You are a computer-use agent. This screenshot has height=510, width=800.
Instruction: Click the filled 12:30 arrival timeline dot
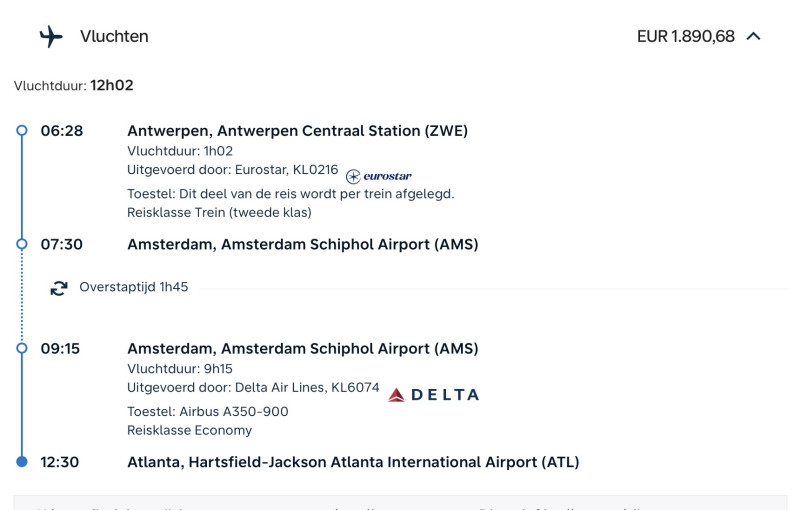22,462
